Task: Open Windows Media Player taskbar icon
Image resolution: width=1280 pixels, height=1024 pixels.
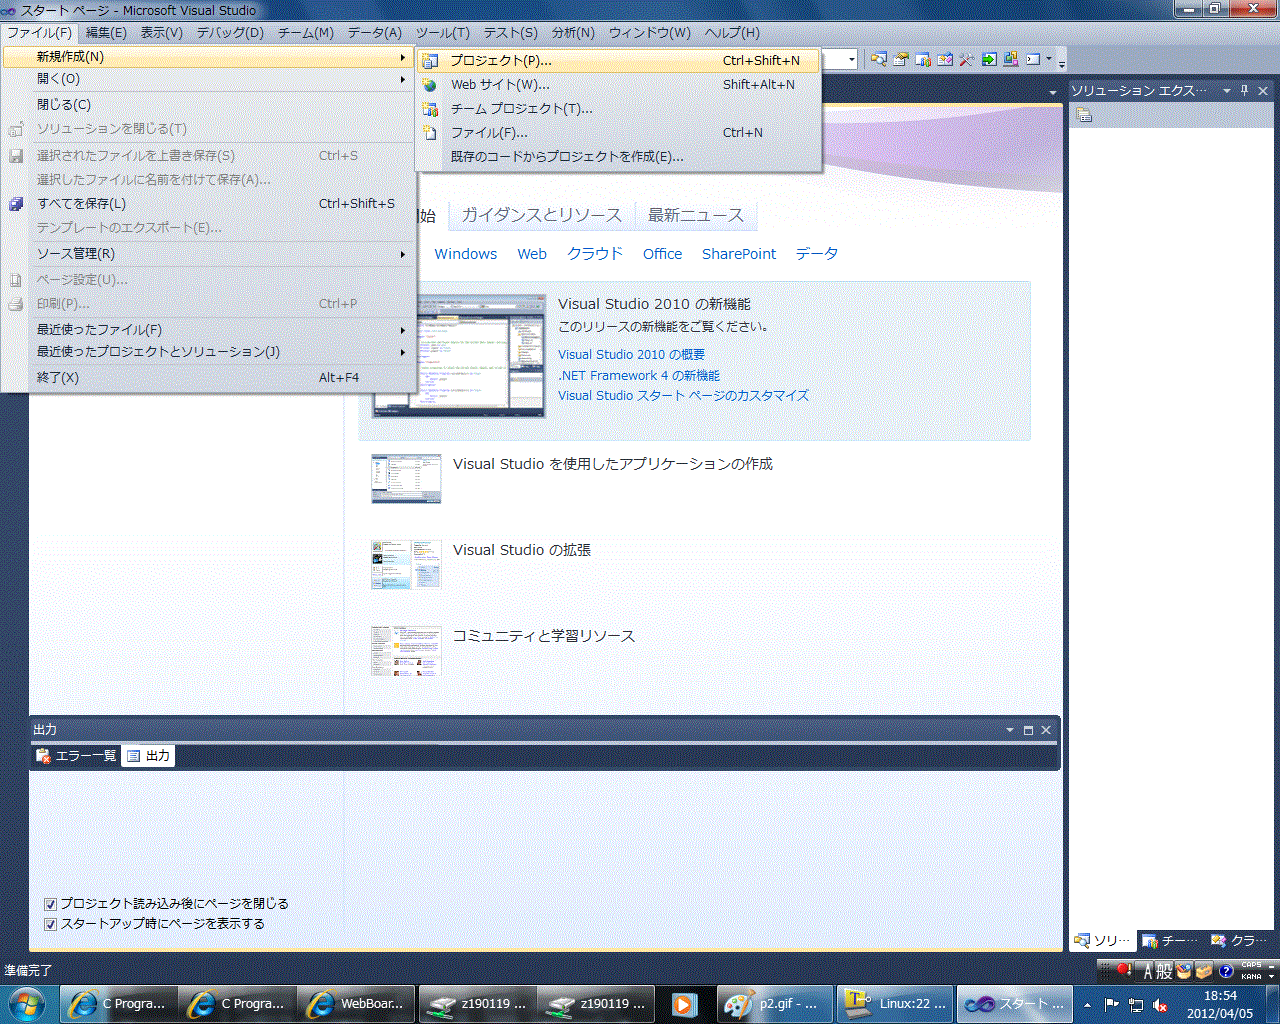Action: (684, 1004)
